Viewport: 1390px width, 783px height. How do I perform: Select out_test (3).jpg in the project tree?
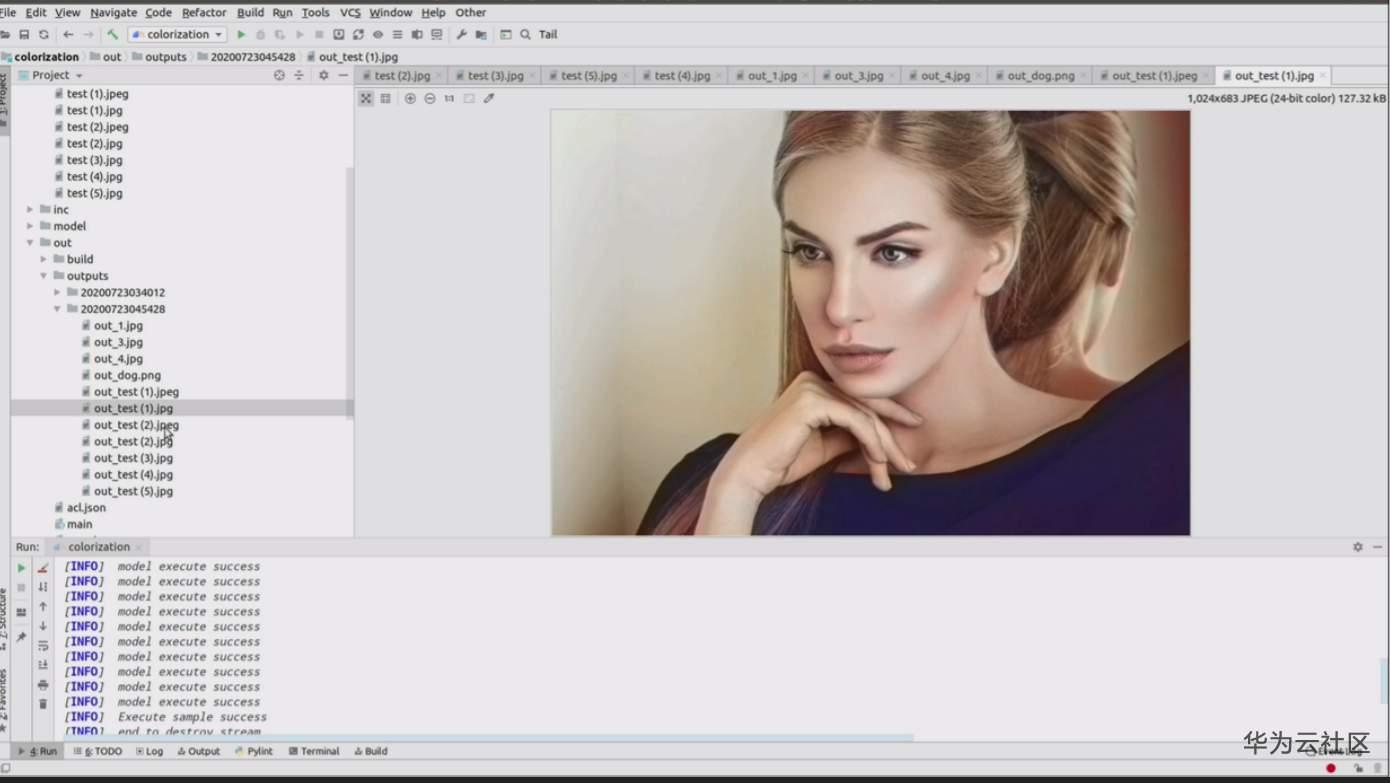(x=131, y=457)
